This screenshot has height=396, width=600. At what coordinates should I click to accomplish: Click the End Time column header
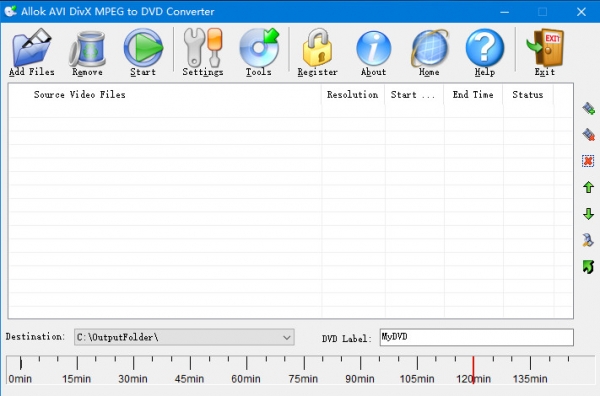pos(473,95)
